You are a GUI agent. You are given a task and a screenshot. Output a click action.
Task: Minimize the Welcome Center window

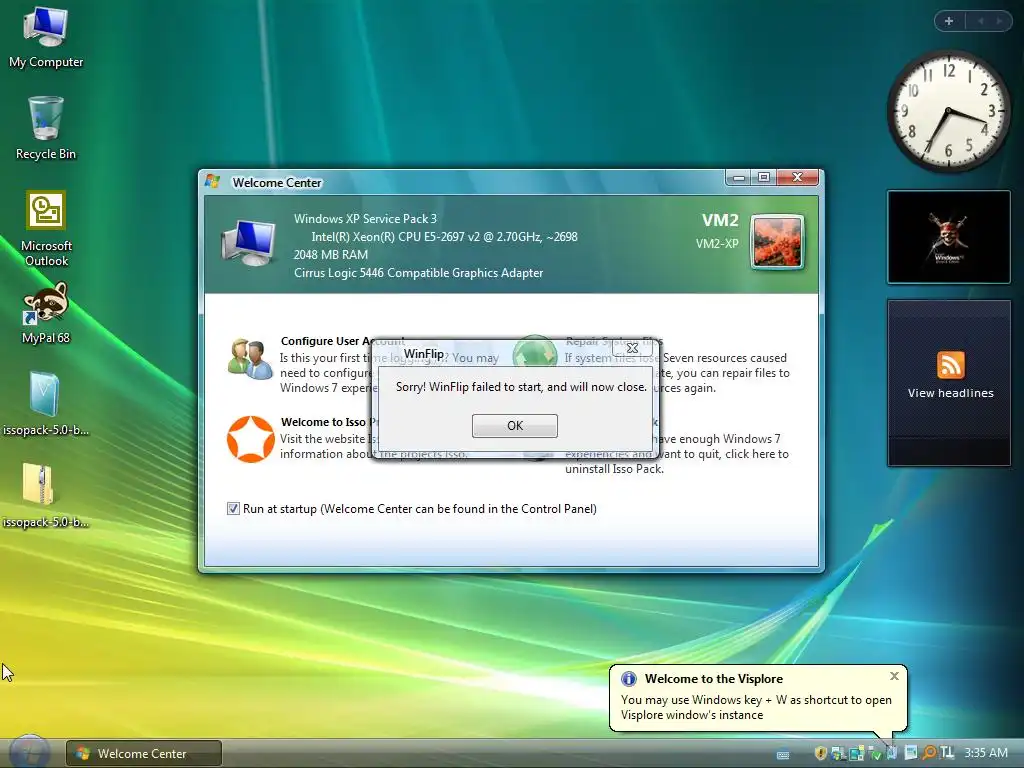[x=739, y=178]
